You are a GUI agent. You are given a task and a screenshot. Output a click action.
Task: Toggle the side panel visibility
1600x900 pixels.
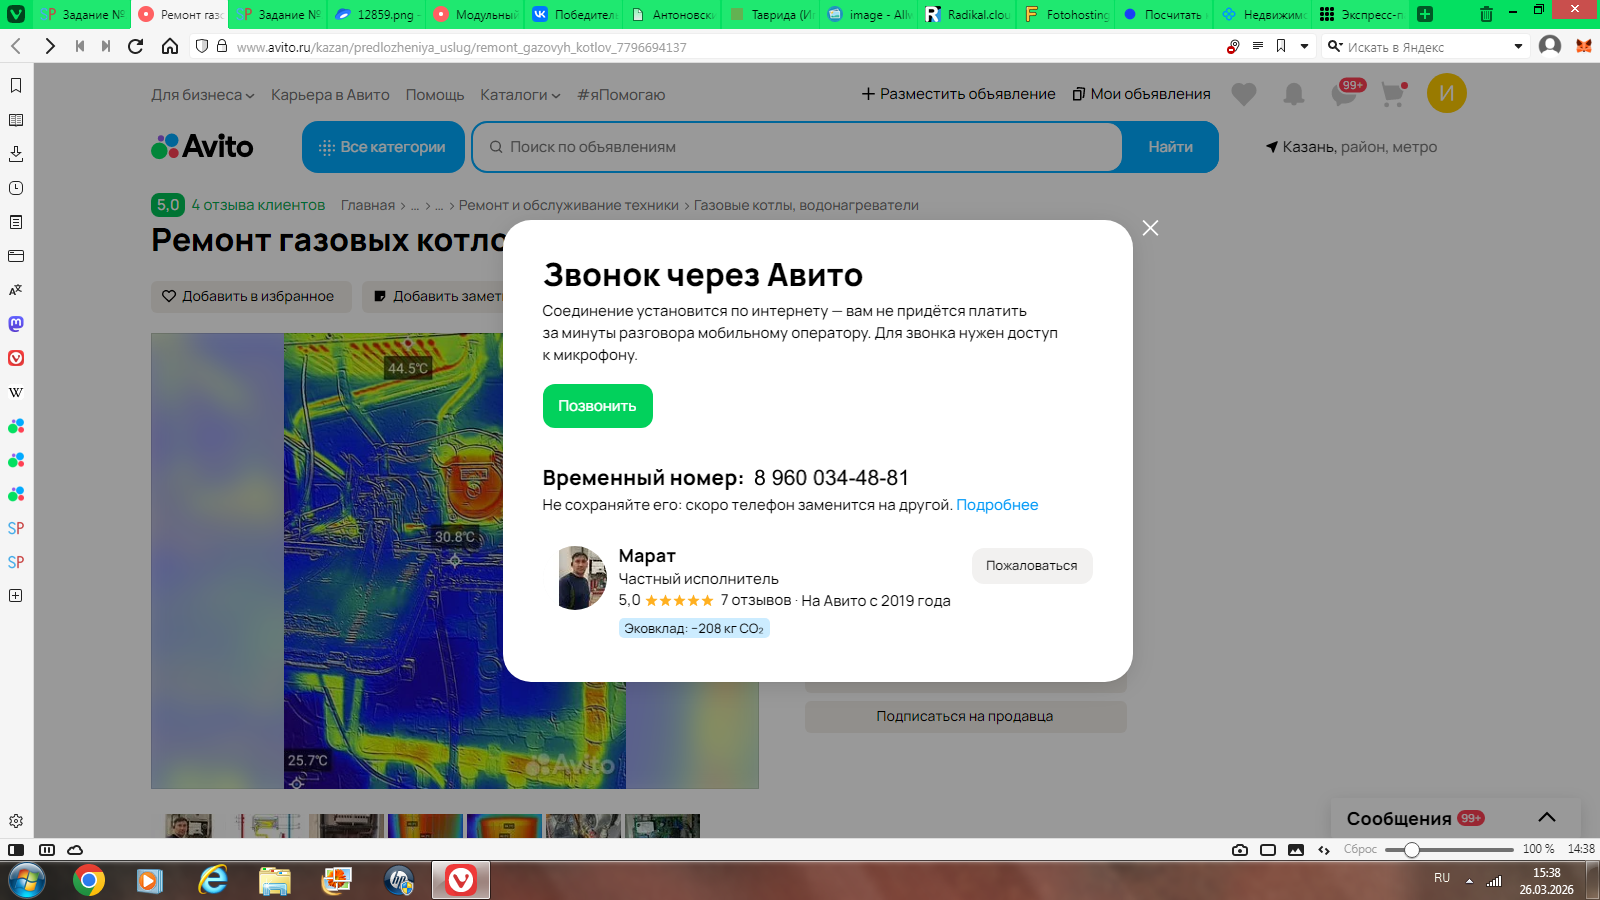[16, 850]
